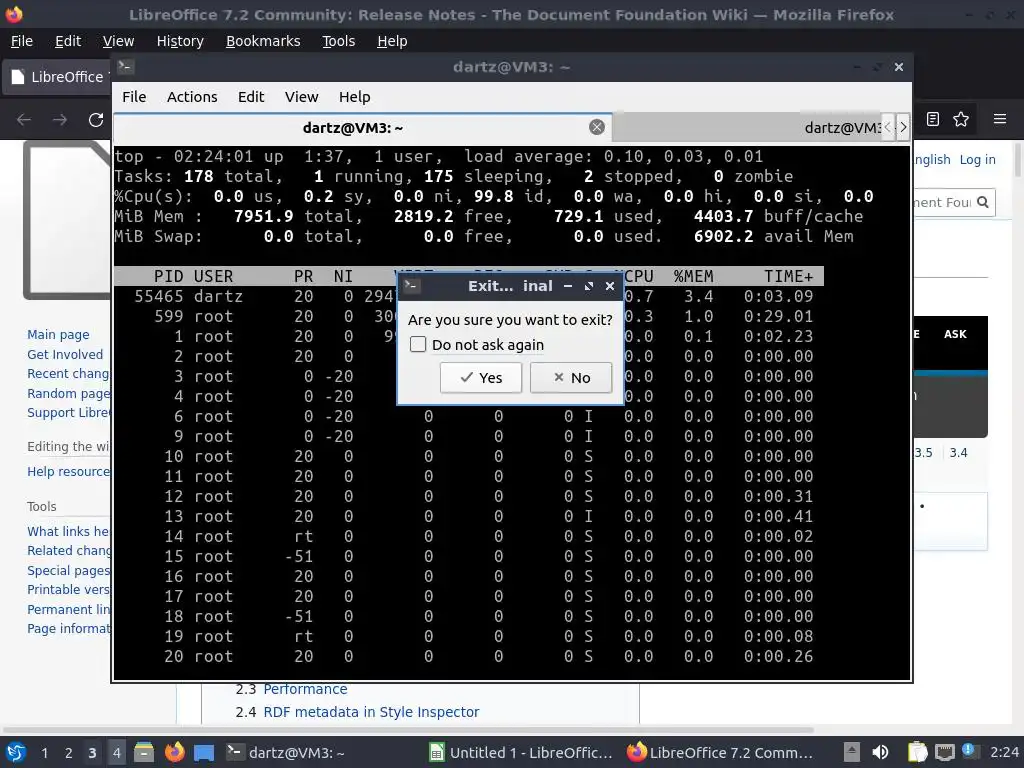Open the terminal File menu

click(x=134, y=97)
